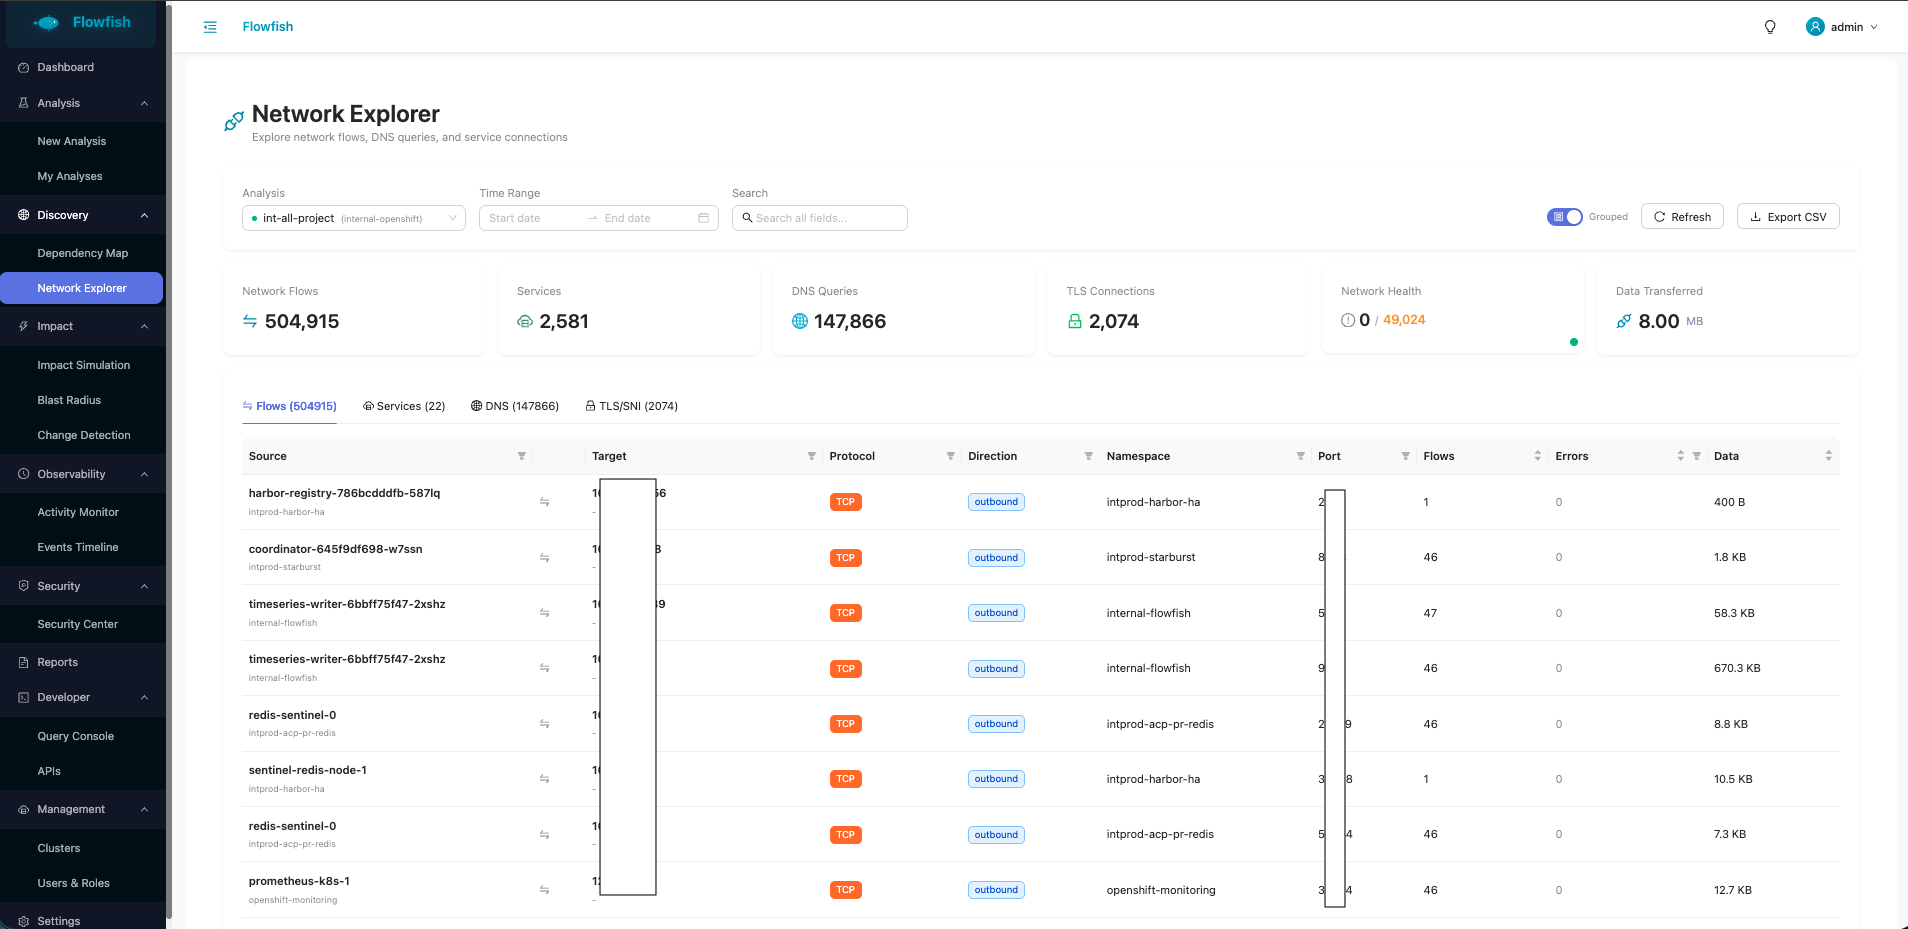This screenshot has width=1908, height=929.
Task: Switch to the Services (22) tab
Action: 404,406
